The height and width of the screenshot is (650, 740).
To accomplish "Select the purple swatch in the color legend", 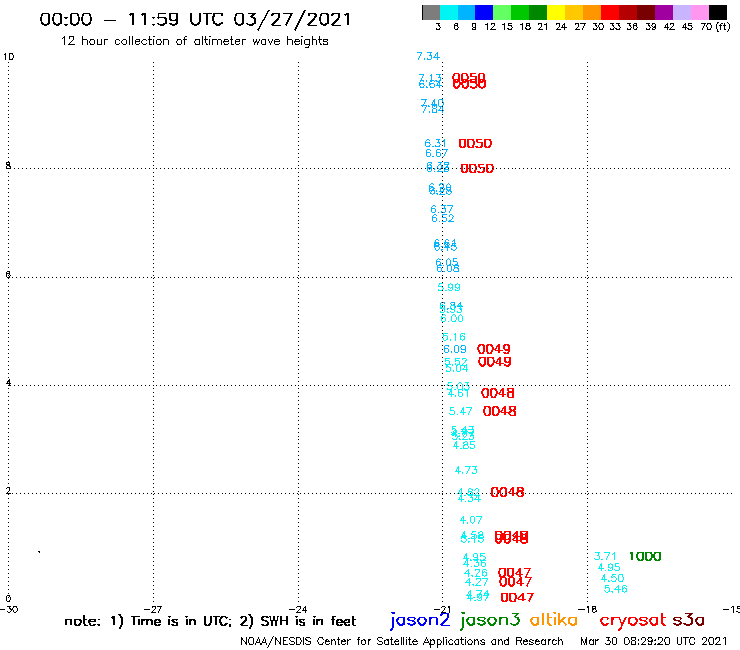I will (664, 12).
